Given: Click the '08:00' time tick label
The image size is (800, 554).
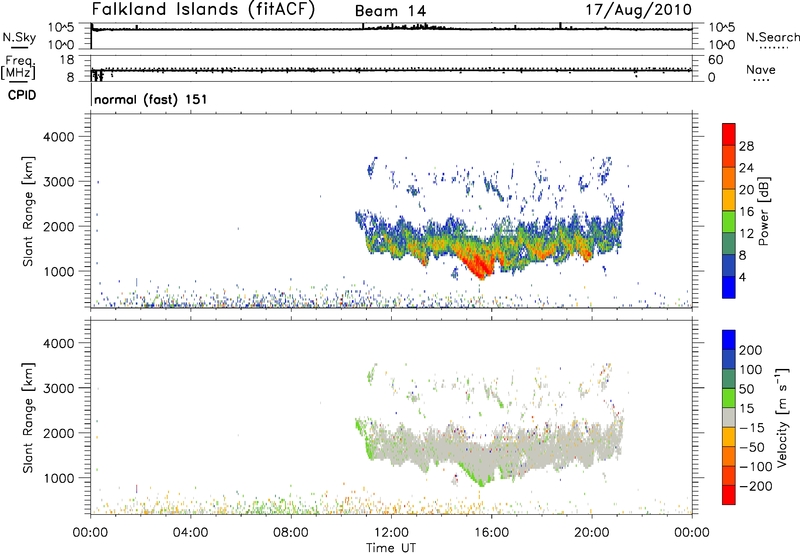Looking at the screenshot, I should pyautogui.click(x=291, y=533).
